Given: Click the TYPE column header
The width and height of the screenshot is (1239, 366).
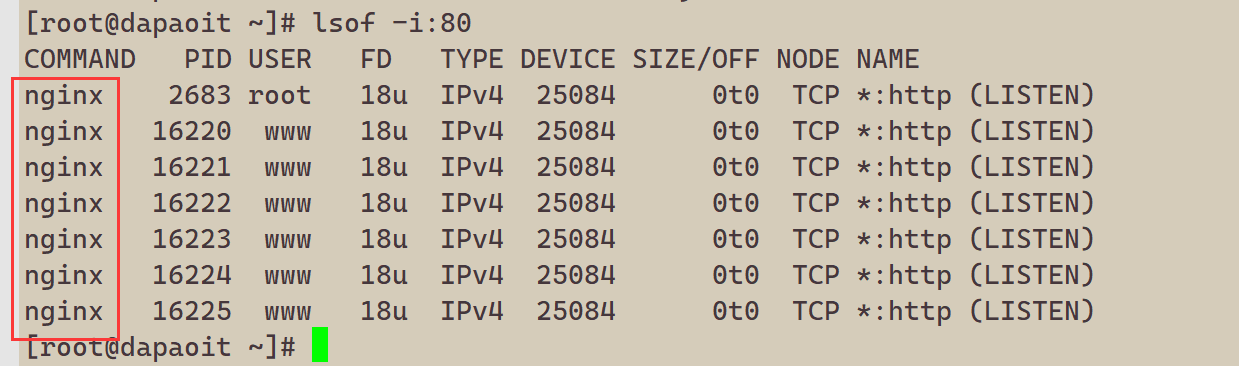Looking at the screenshot, I should pos(471,59).
